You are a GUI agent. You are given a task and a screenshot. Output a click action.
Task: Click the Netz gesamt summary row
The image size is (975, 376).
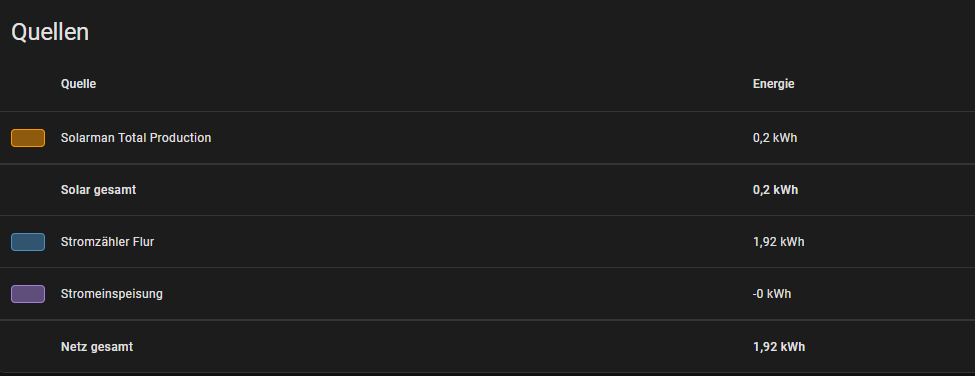[488, 347]
